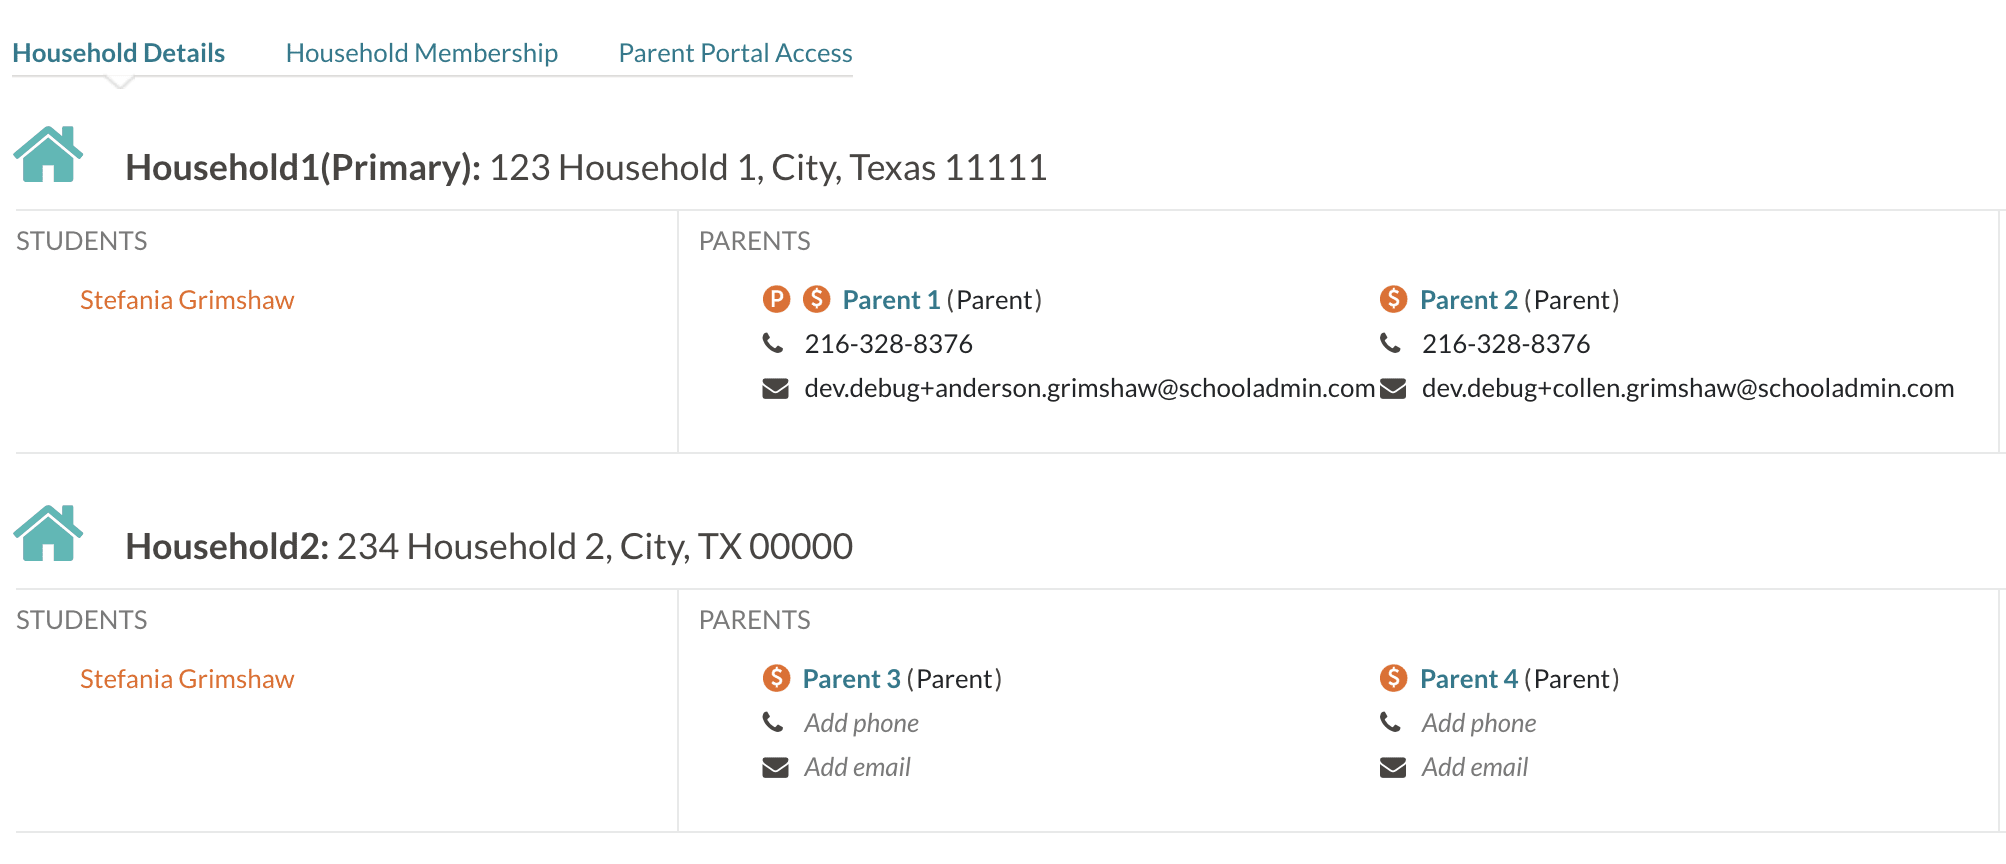Click Parent 1's dollar sign badge

817,299
